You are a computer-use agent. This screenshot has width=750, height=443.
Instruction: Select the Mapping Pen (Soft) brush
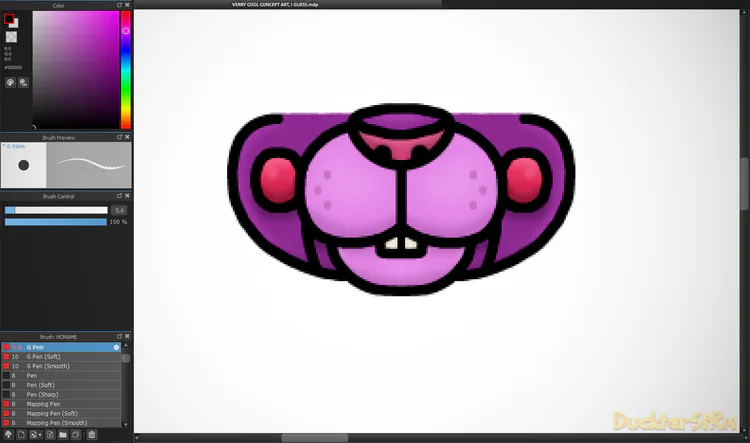point(61,414)
